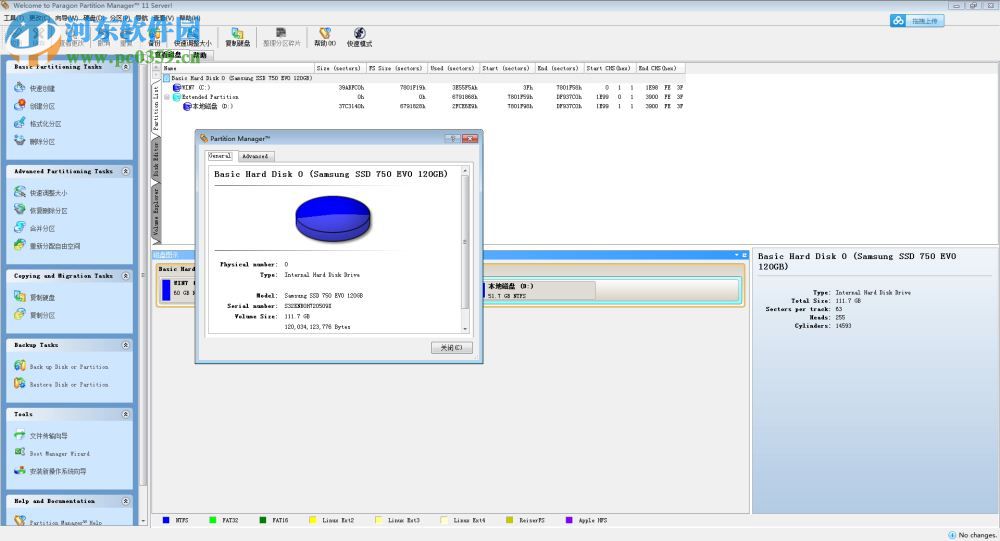This screenshot has height=541, width=1000.
Task: Click the Size (sectors) column header
Action: (x=339, y=68)
